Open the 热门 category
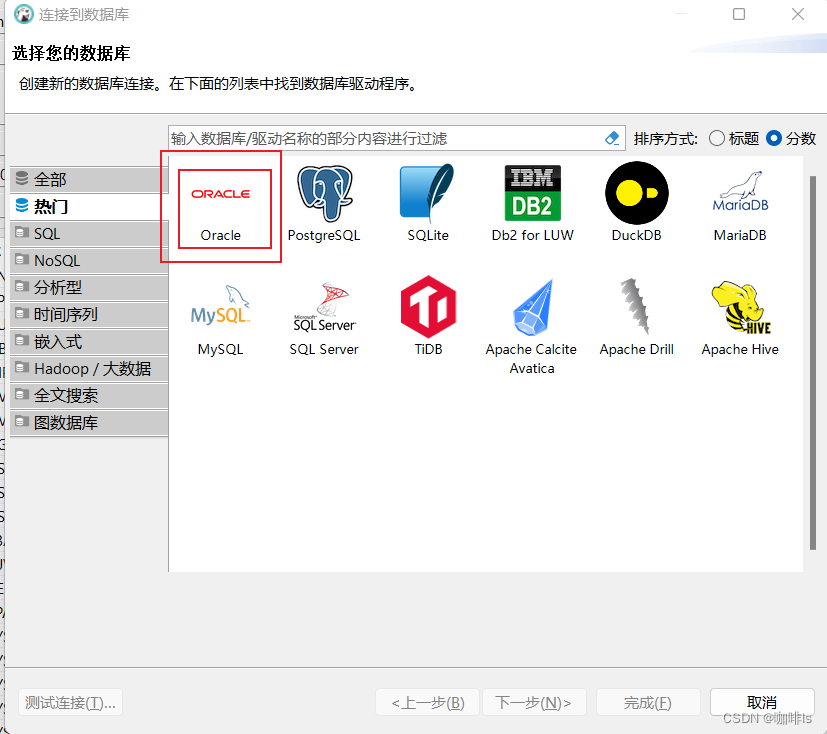Screen dimensions: 827x734 coord(89,206)
